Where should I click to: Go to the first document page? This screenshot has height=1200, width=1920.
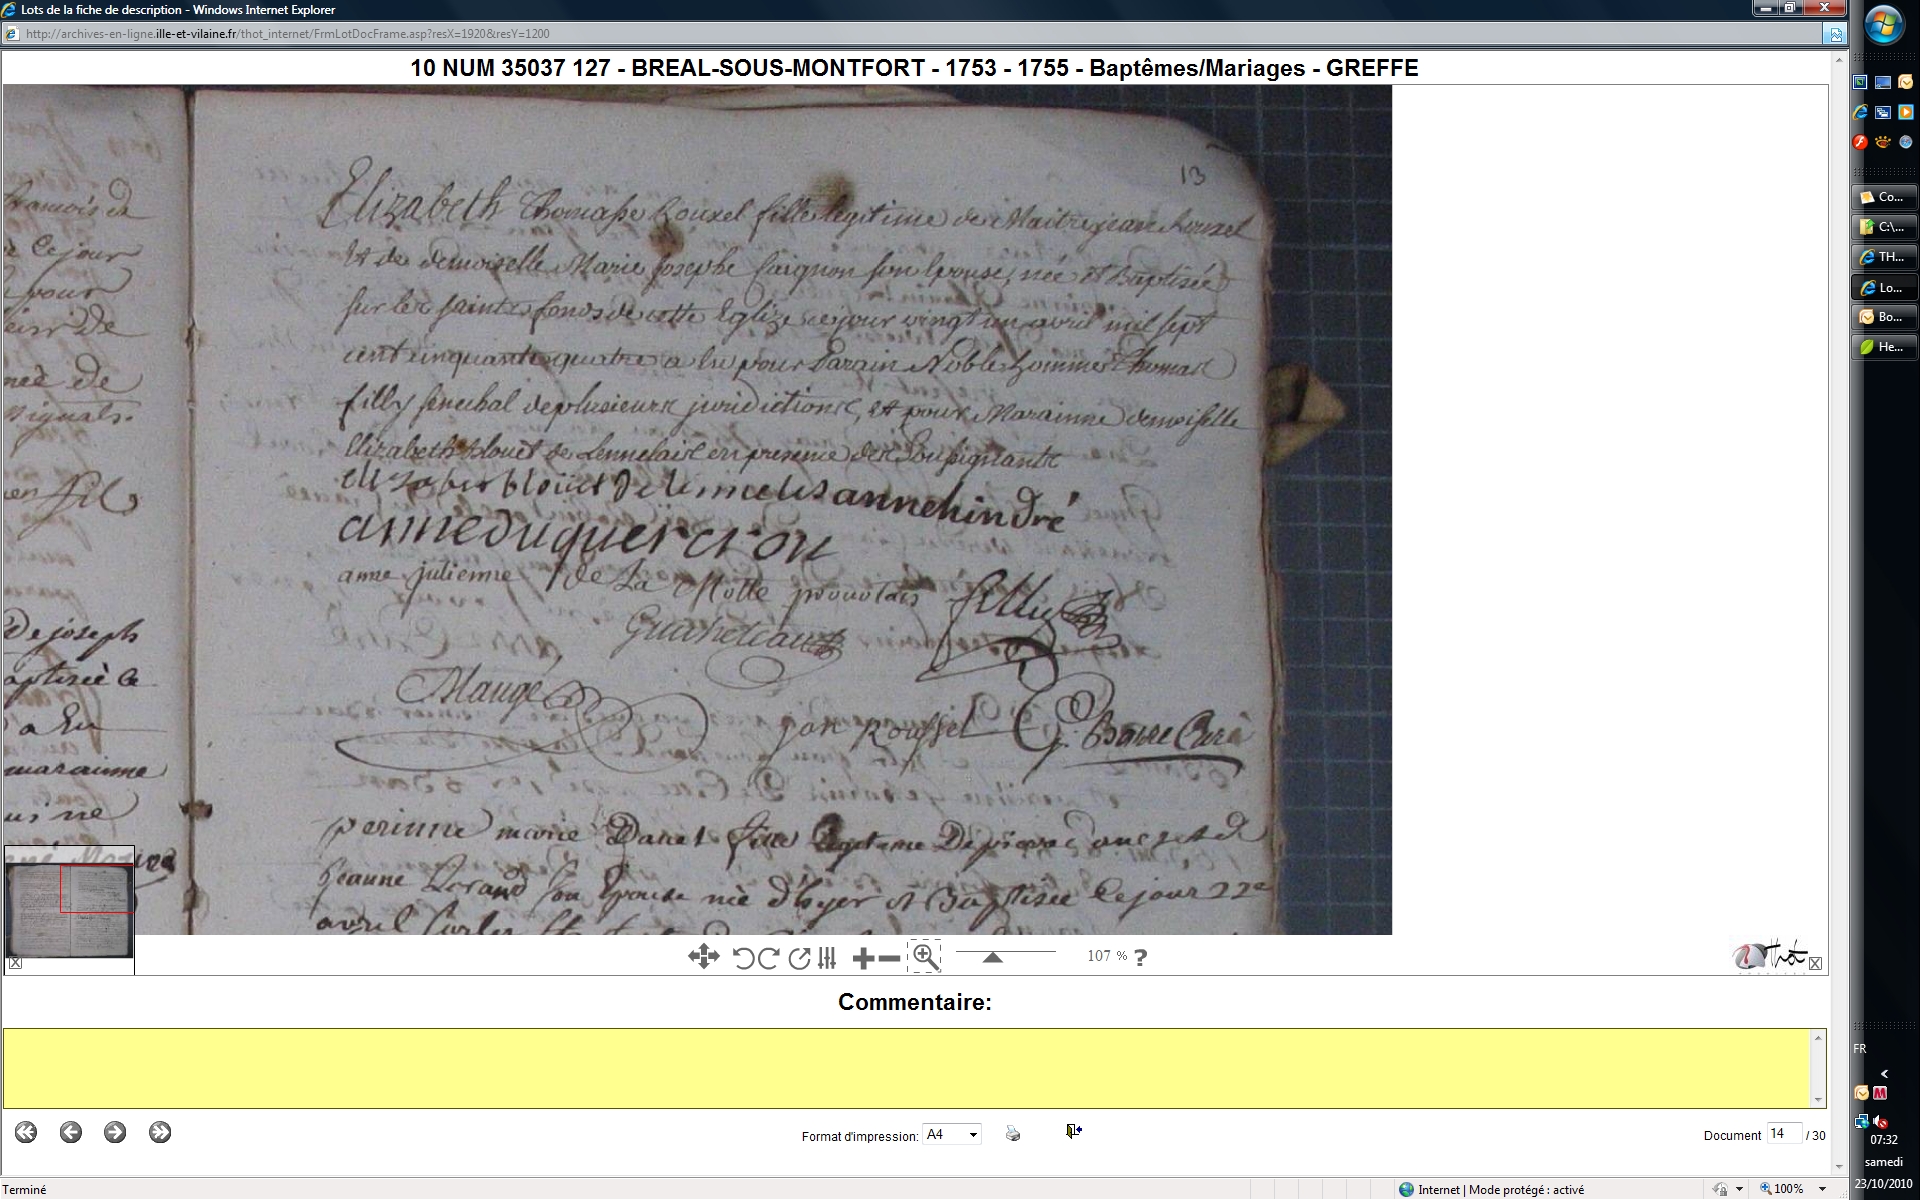(x=26, y=1132)
